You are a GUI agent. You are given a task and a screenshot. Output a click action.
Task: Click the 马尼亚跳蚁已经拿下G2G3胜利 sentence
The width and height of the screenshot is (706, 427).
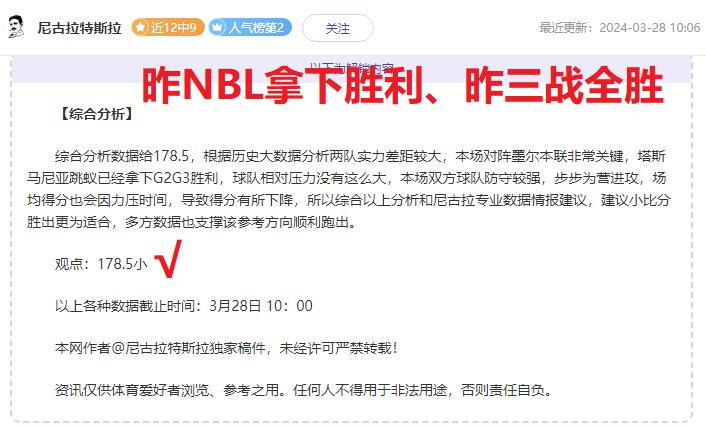[x=122, y=178]
